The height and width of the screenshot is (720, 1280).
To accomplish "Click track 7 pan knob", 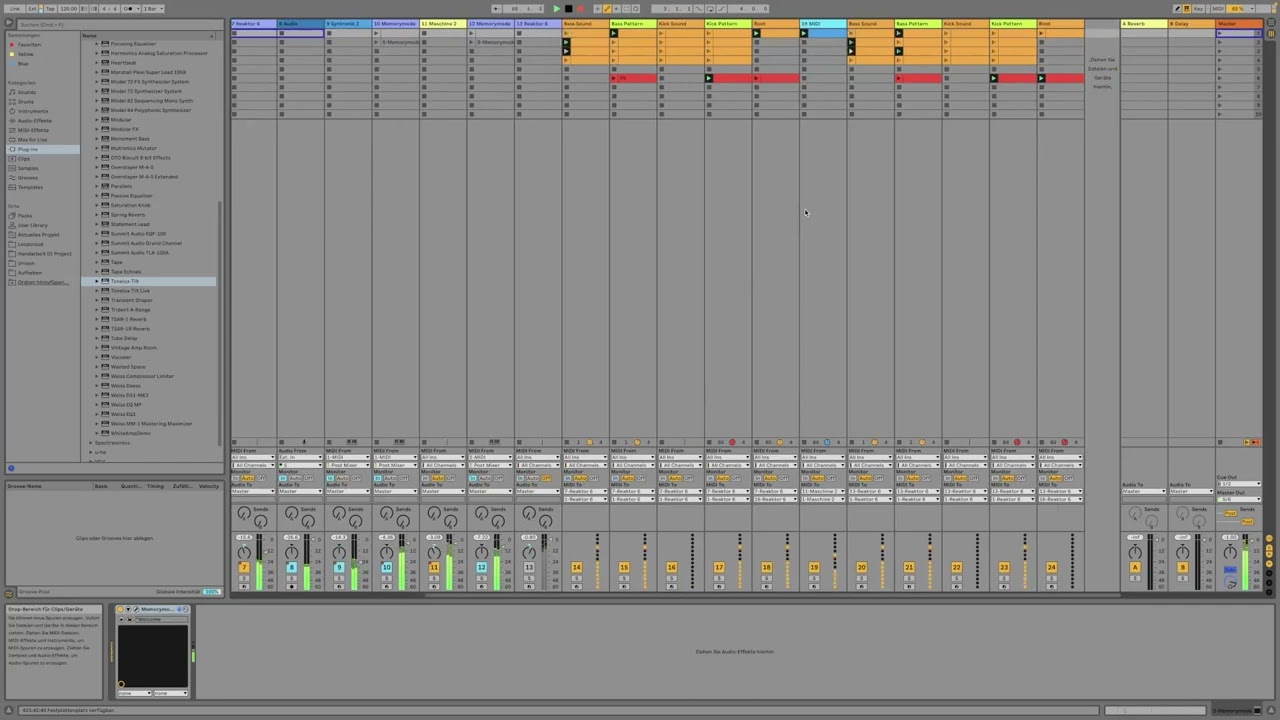I will coord(243,553).
